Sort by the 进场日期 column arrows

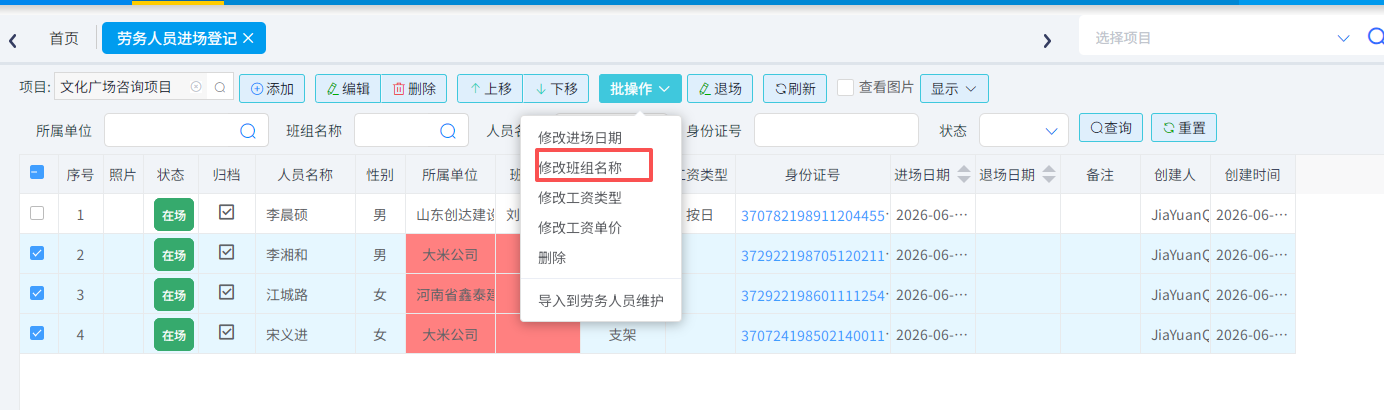(x=964, y=175)
